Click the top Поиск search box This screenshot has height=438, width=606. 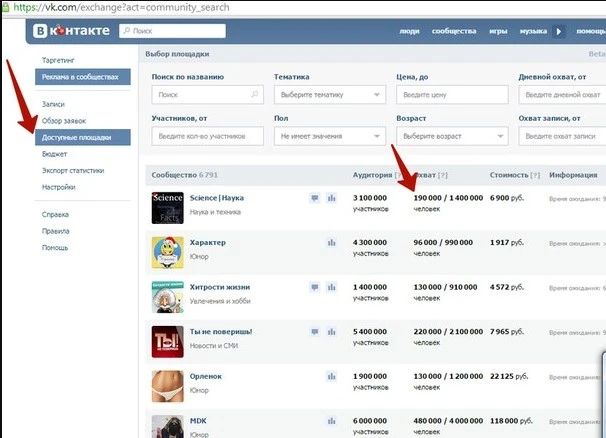(172, 31)
